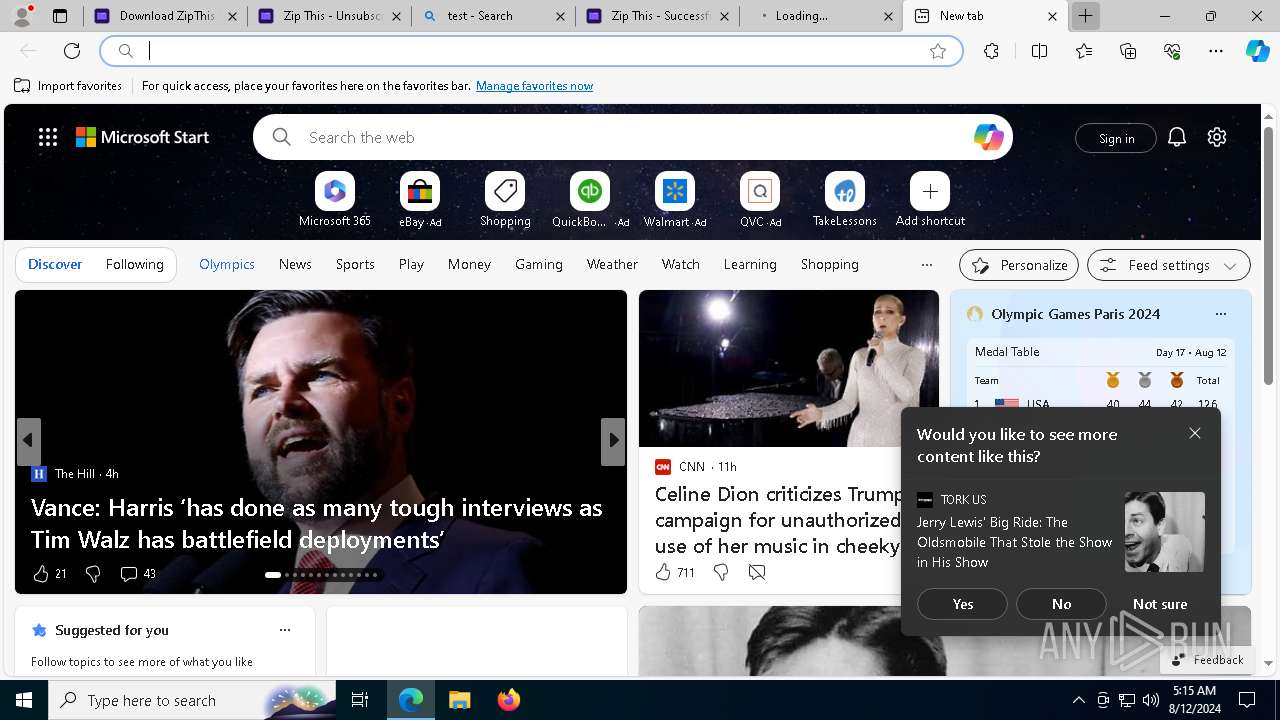Image resolution: width=1280 pixels, height=720 pixels.
Task: Like the Vance article thumbs up
Action: [x=41, y=573]
